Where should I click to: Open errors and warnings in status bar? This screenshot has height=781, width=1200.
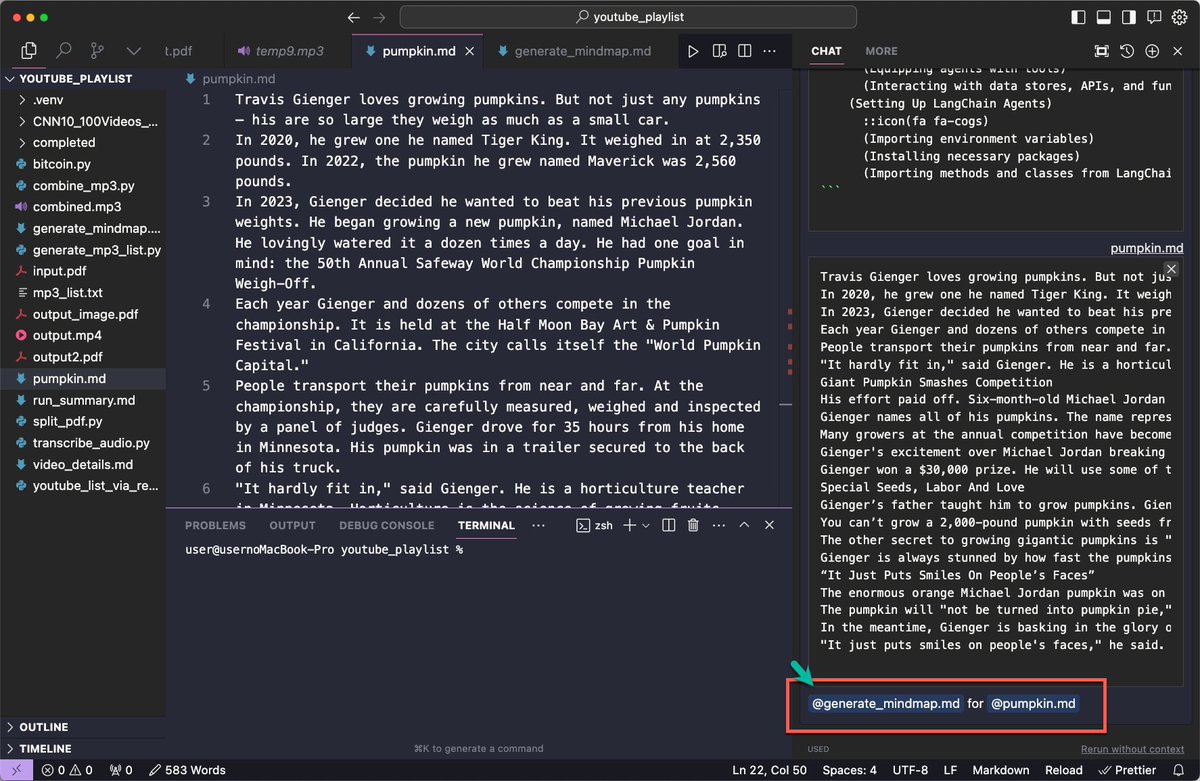point(68,770)
